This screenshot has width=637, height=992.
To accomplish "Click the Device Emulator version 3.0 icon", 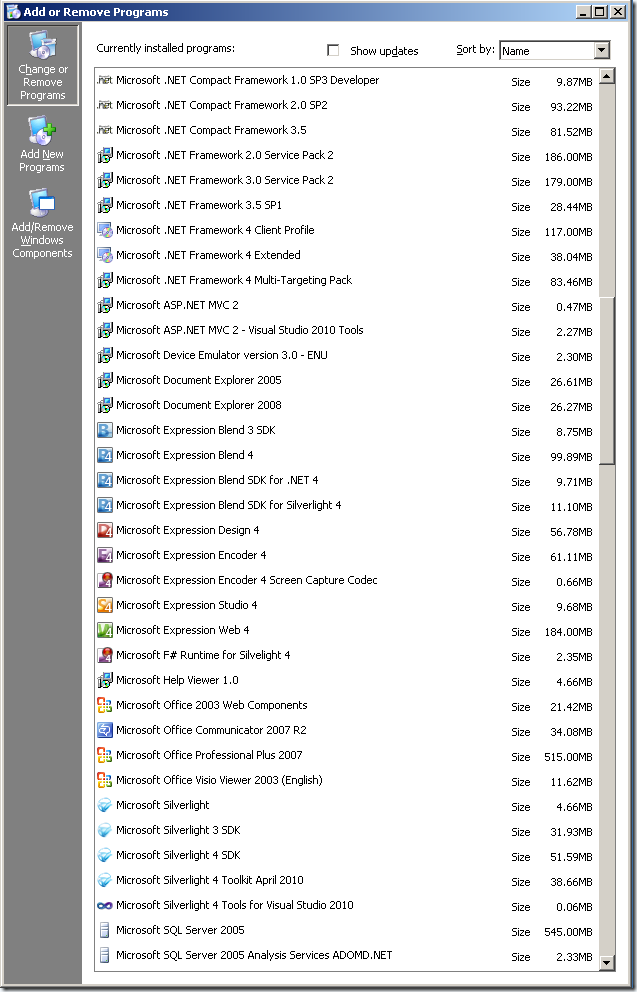I will point(104,355).
